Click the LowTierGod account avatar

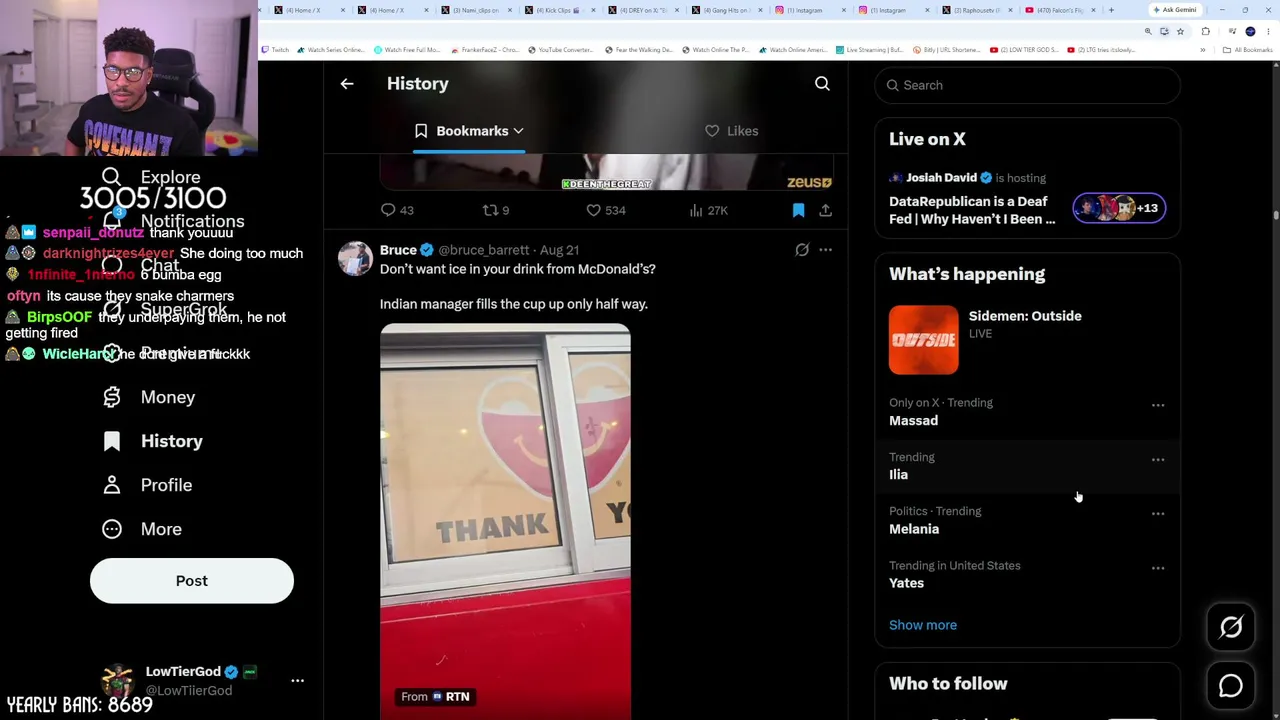point(118,681)
